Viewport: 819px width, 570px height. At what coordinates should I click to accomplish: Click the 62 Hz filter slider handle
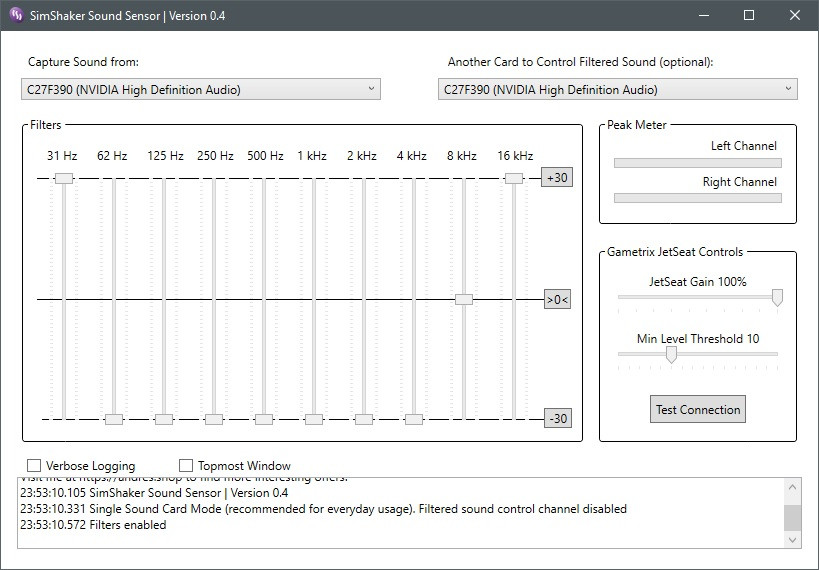(x=113, y=419)
